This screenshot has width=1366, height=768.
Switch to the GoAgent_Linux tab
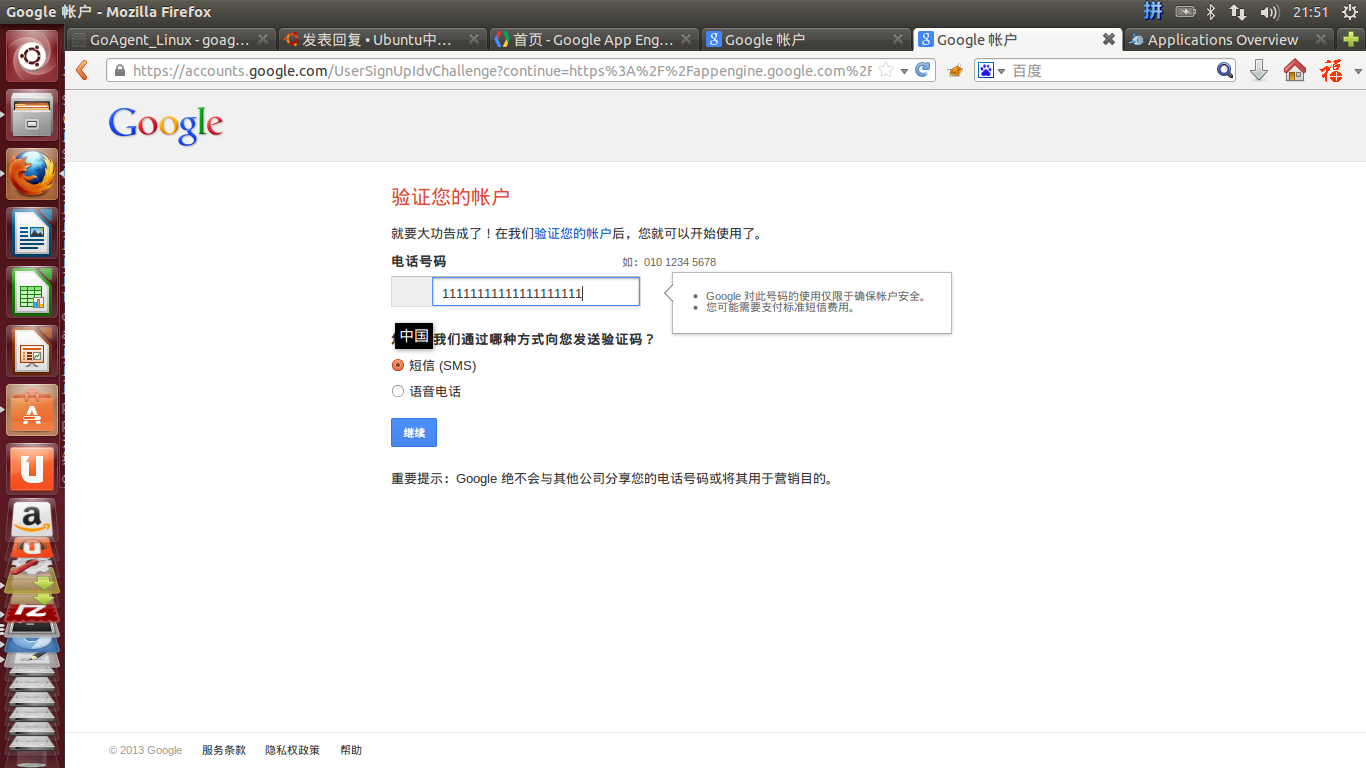(x=169, y=39)
